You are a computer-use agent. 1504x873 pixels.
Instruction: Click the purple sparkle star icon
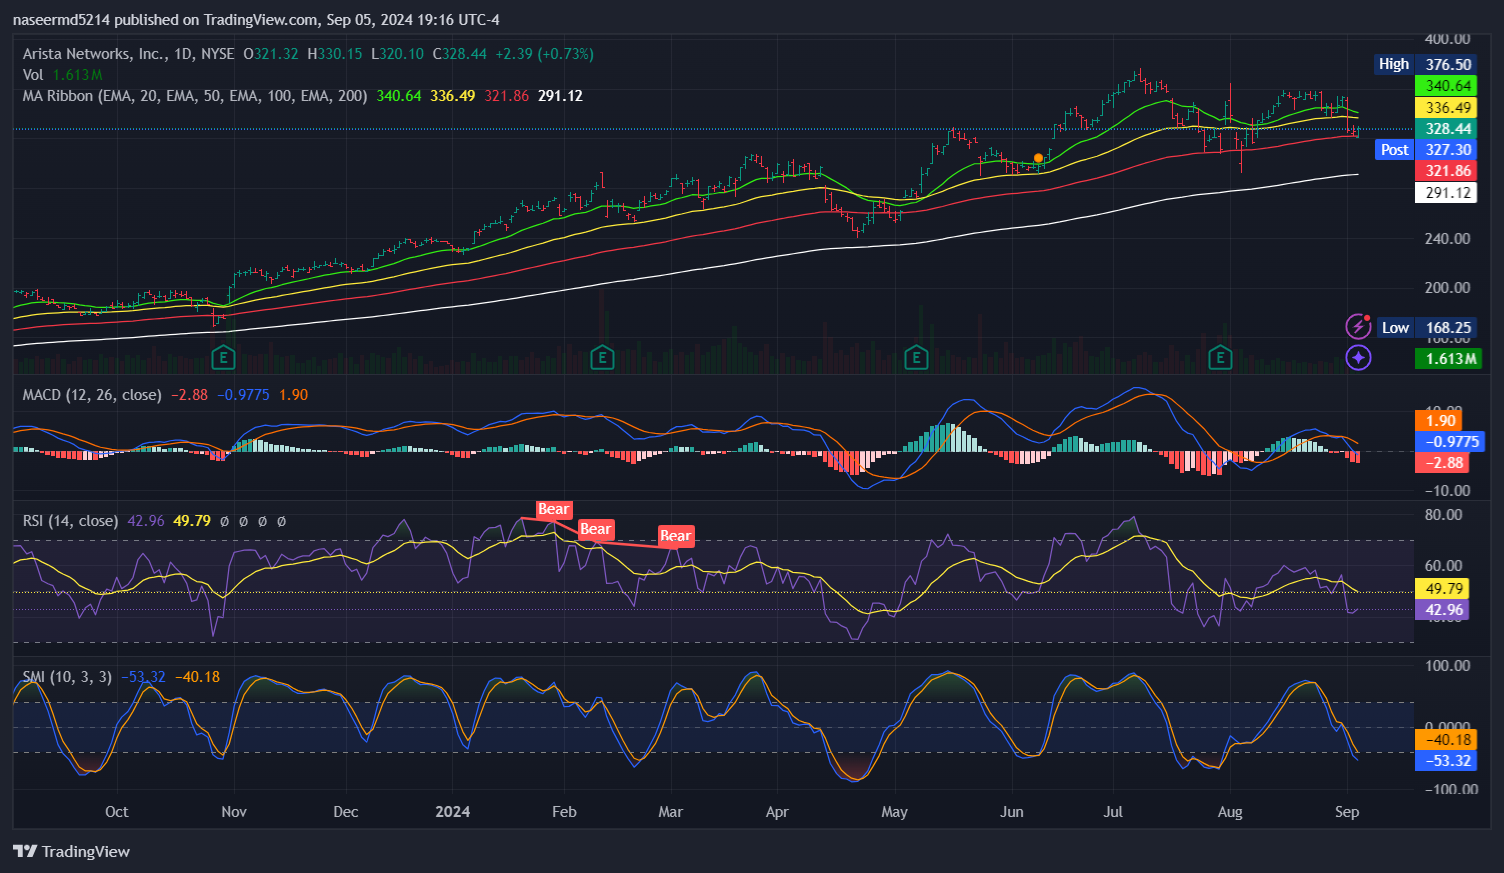[x=1358, y=358]
